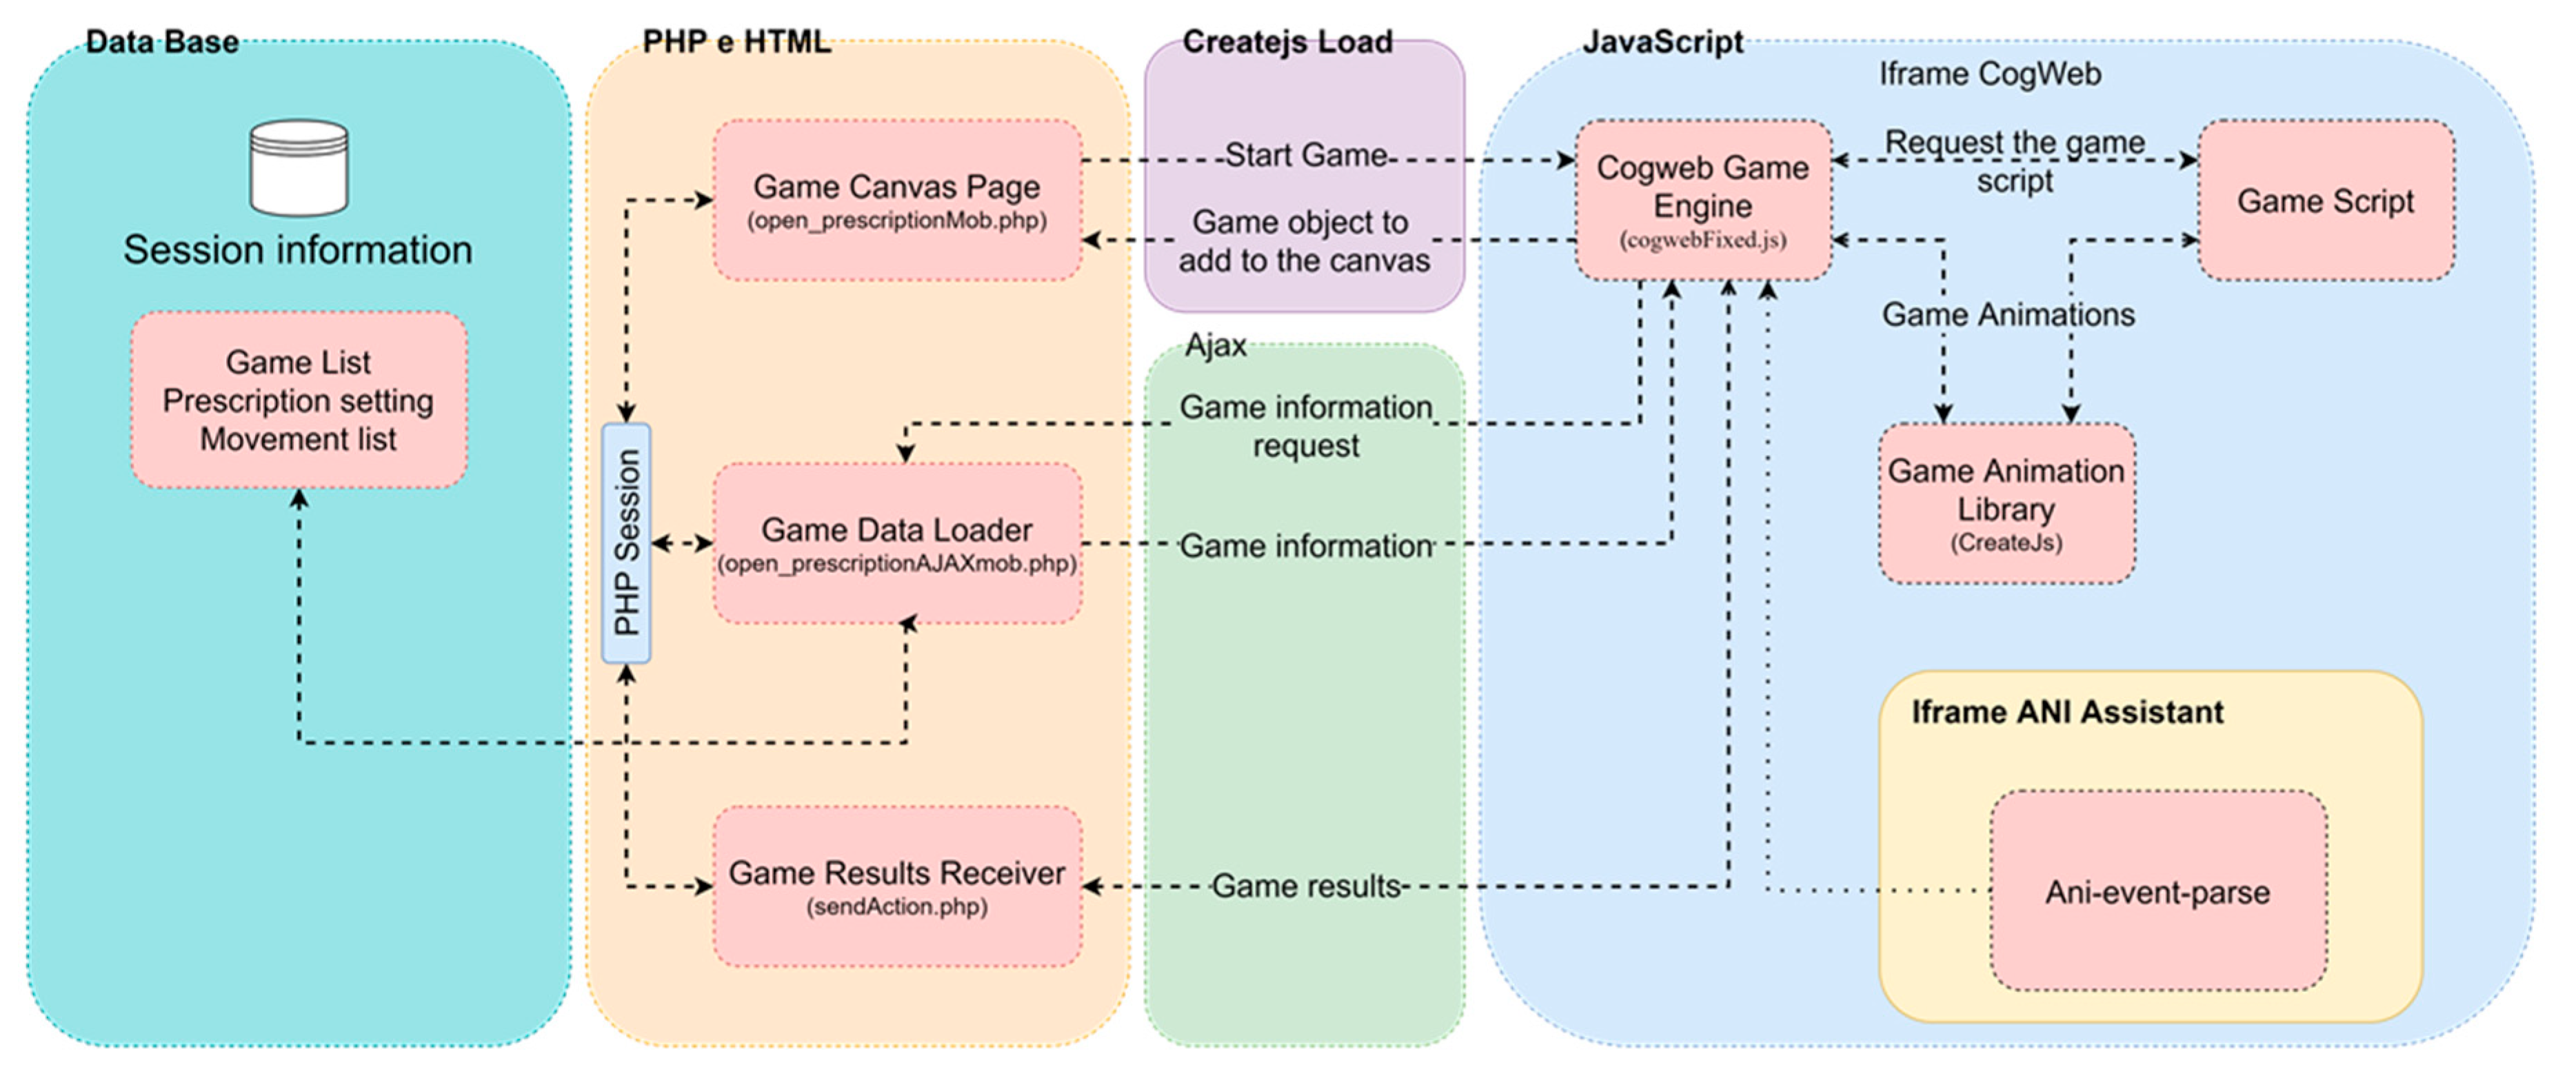Click the Session information label
This screenshot has width=2576, height=1074.
pyautogui.click(x=298, y=250)
